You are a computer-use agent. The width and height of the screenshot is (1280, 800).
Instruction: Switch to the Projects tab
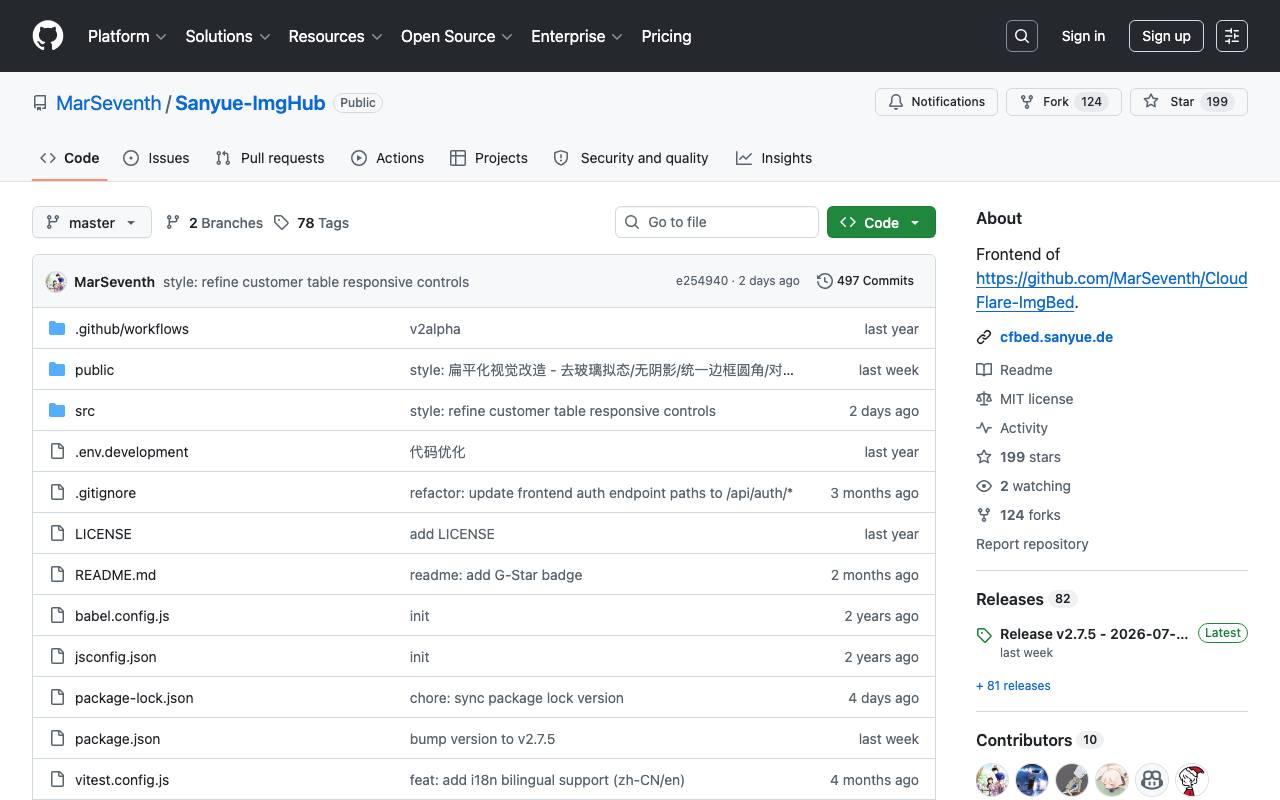[x=489, y=158]
